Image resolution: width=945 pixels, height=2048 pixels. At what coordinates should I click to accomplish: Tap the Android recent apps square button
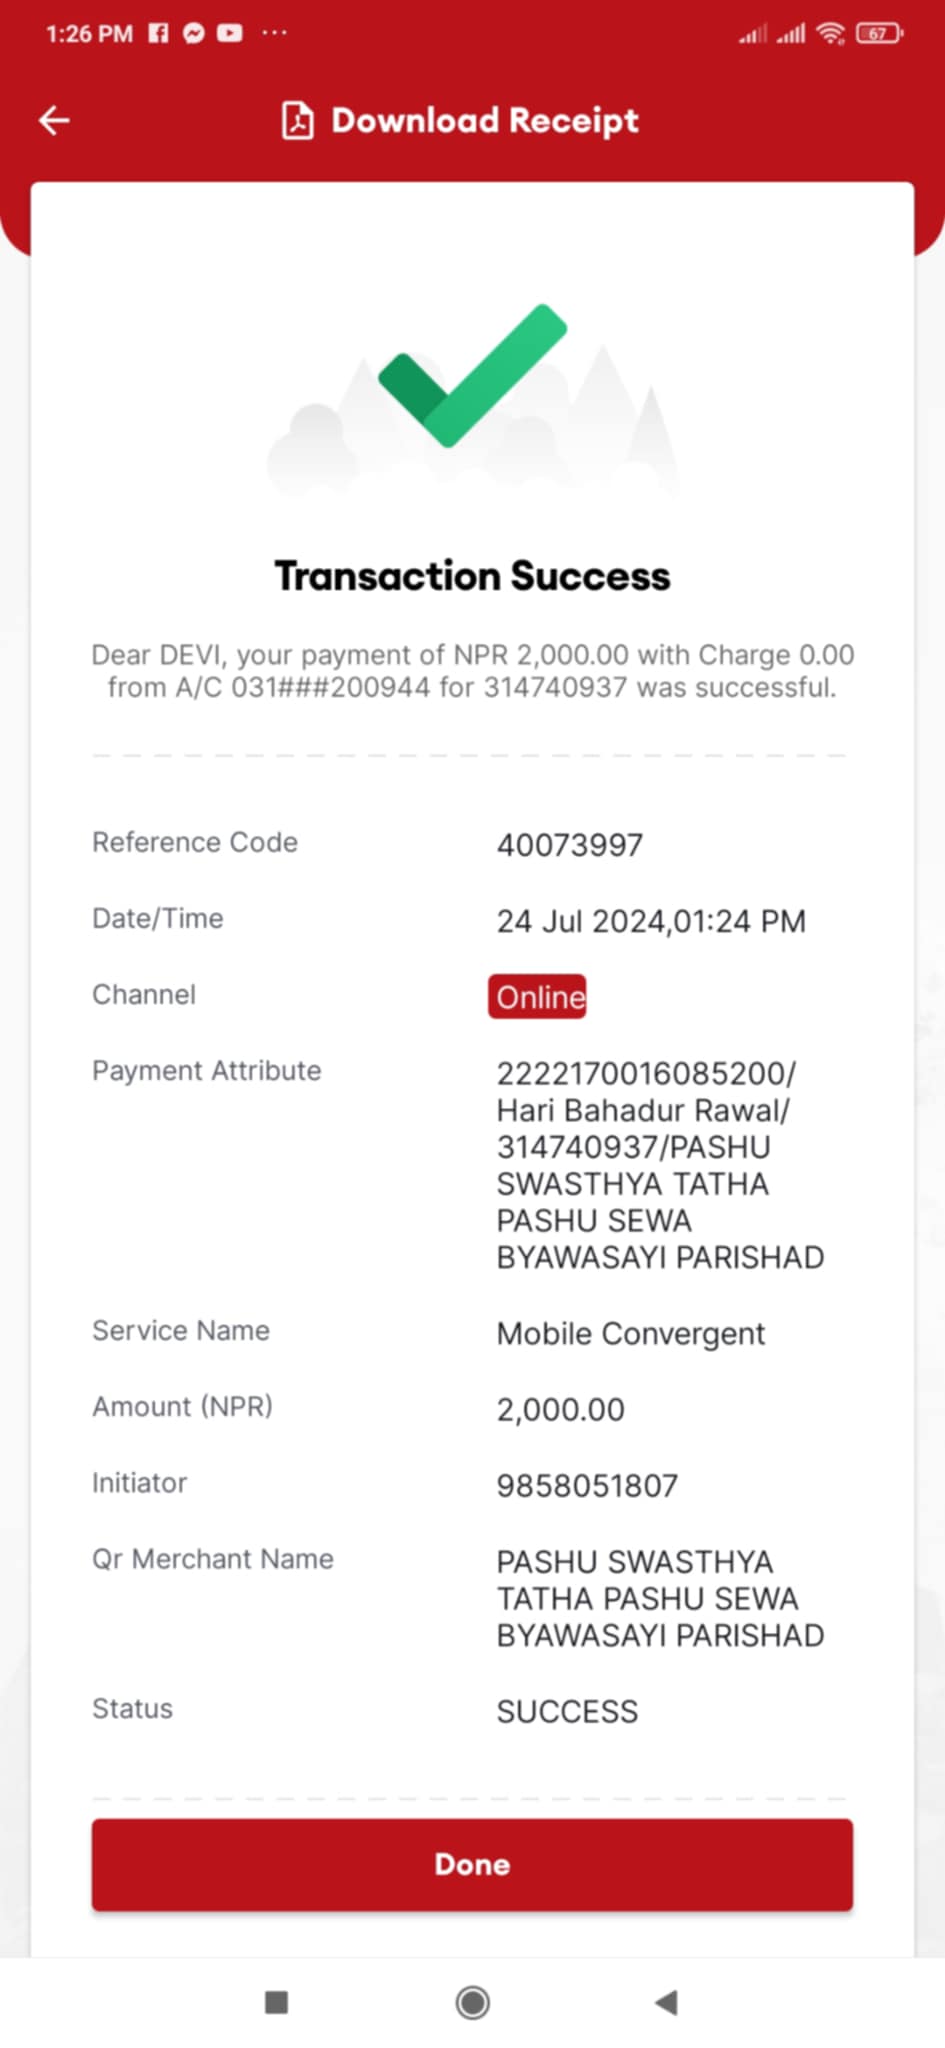coord(276,2002)
